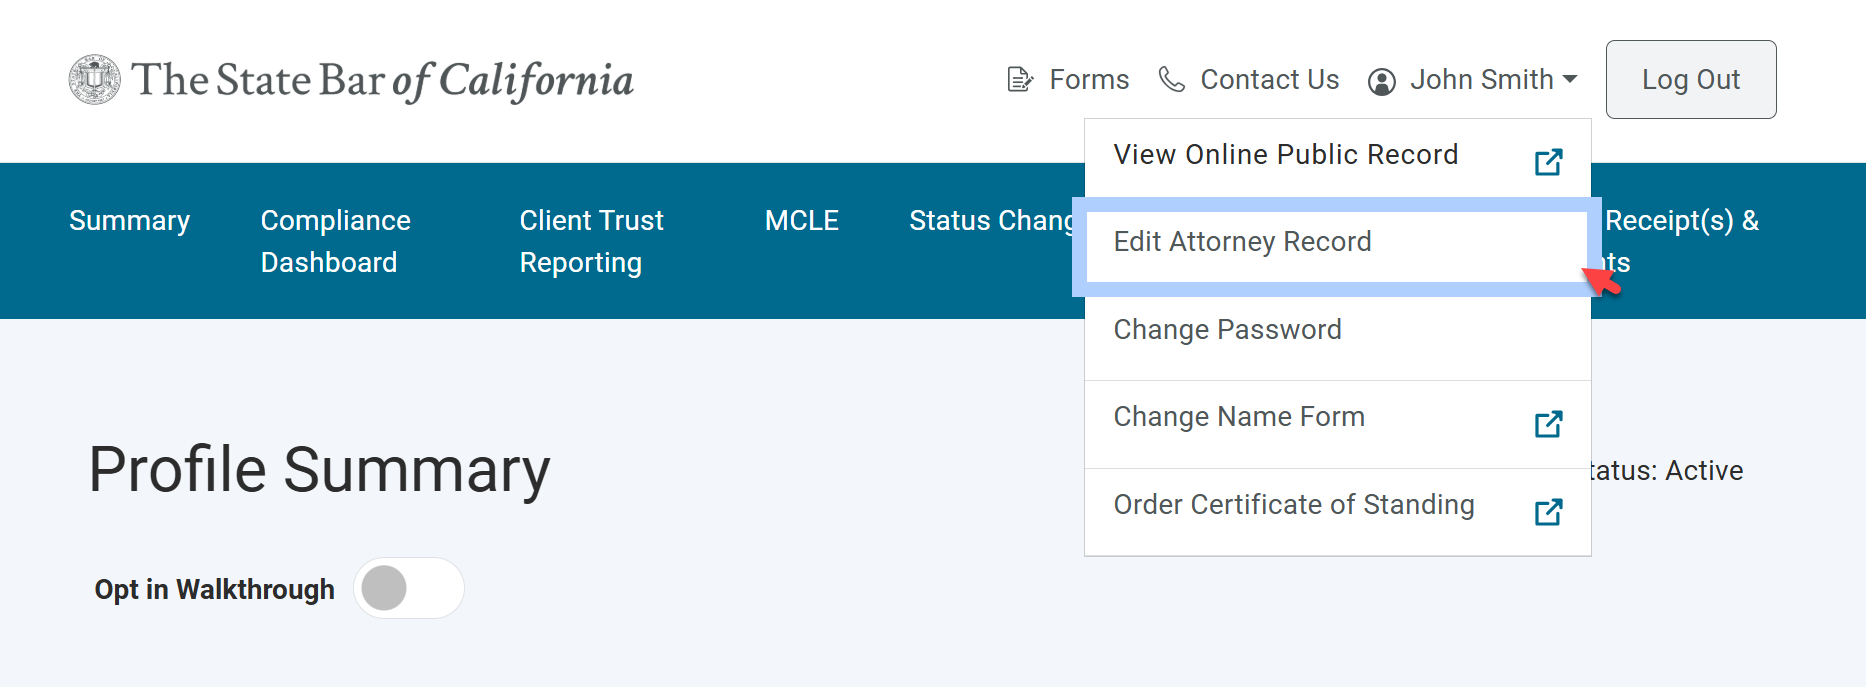The image size is (1866, 687).
Task: Click The State Bar of California title
Action: pos(382,80)
